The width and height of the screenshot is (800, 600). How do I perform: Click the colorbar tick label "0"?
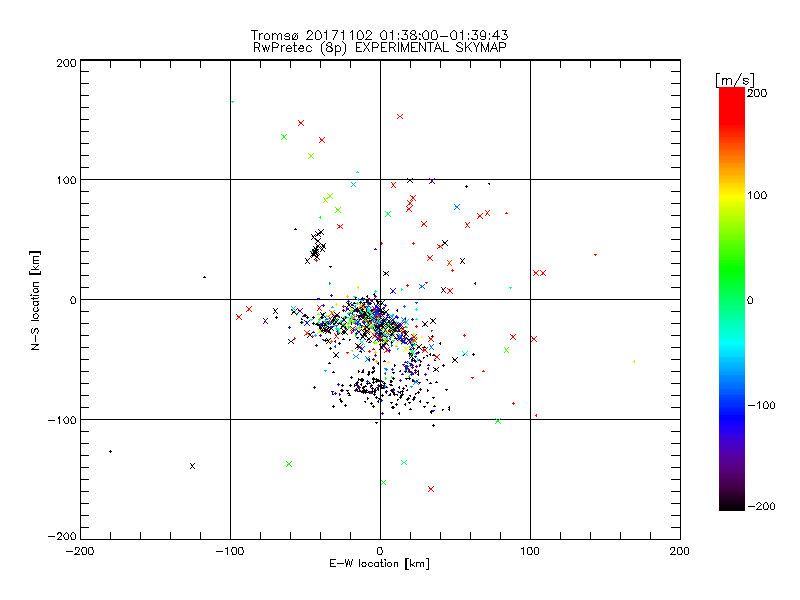coord(750,300)
